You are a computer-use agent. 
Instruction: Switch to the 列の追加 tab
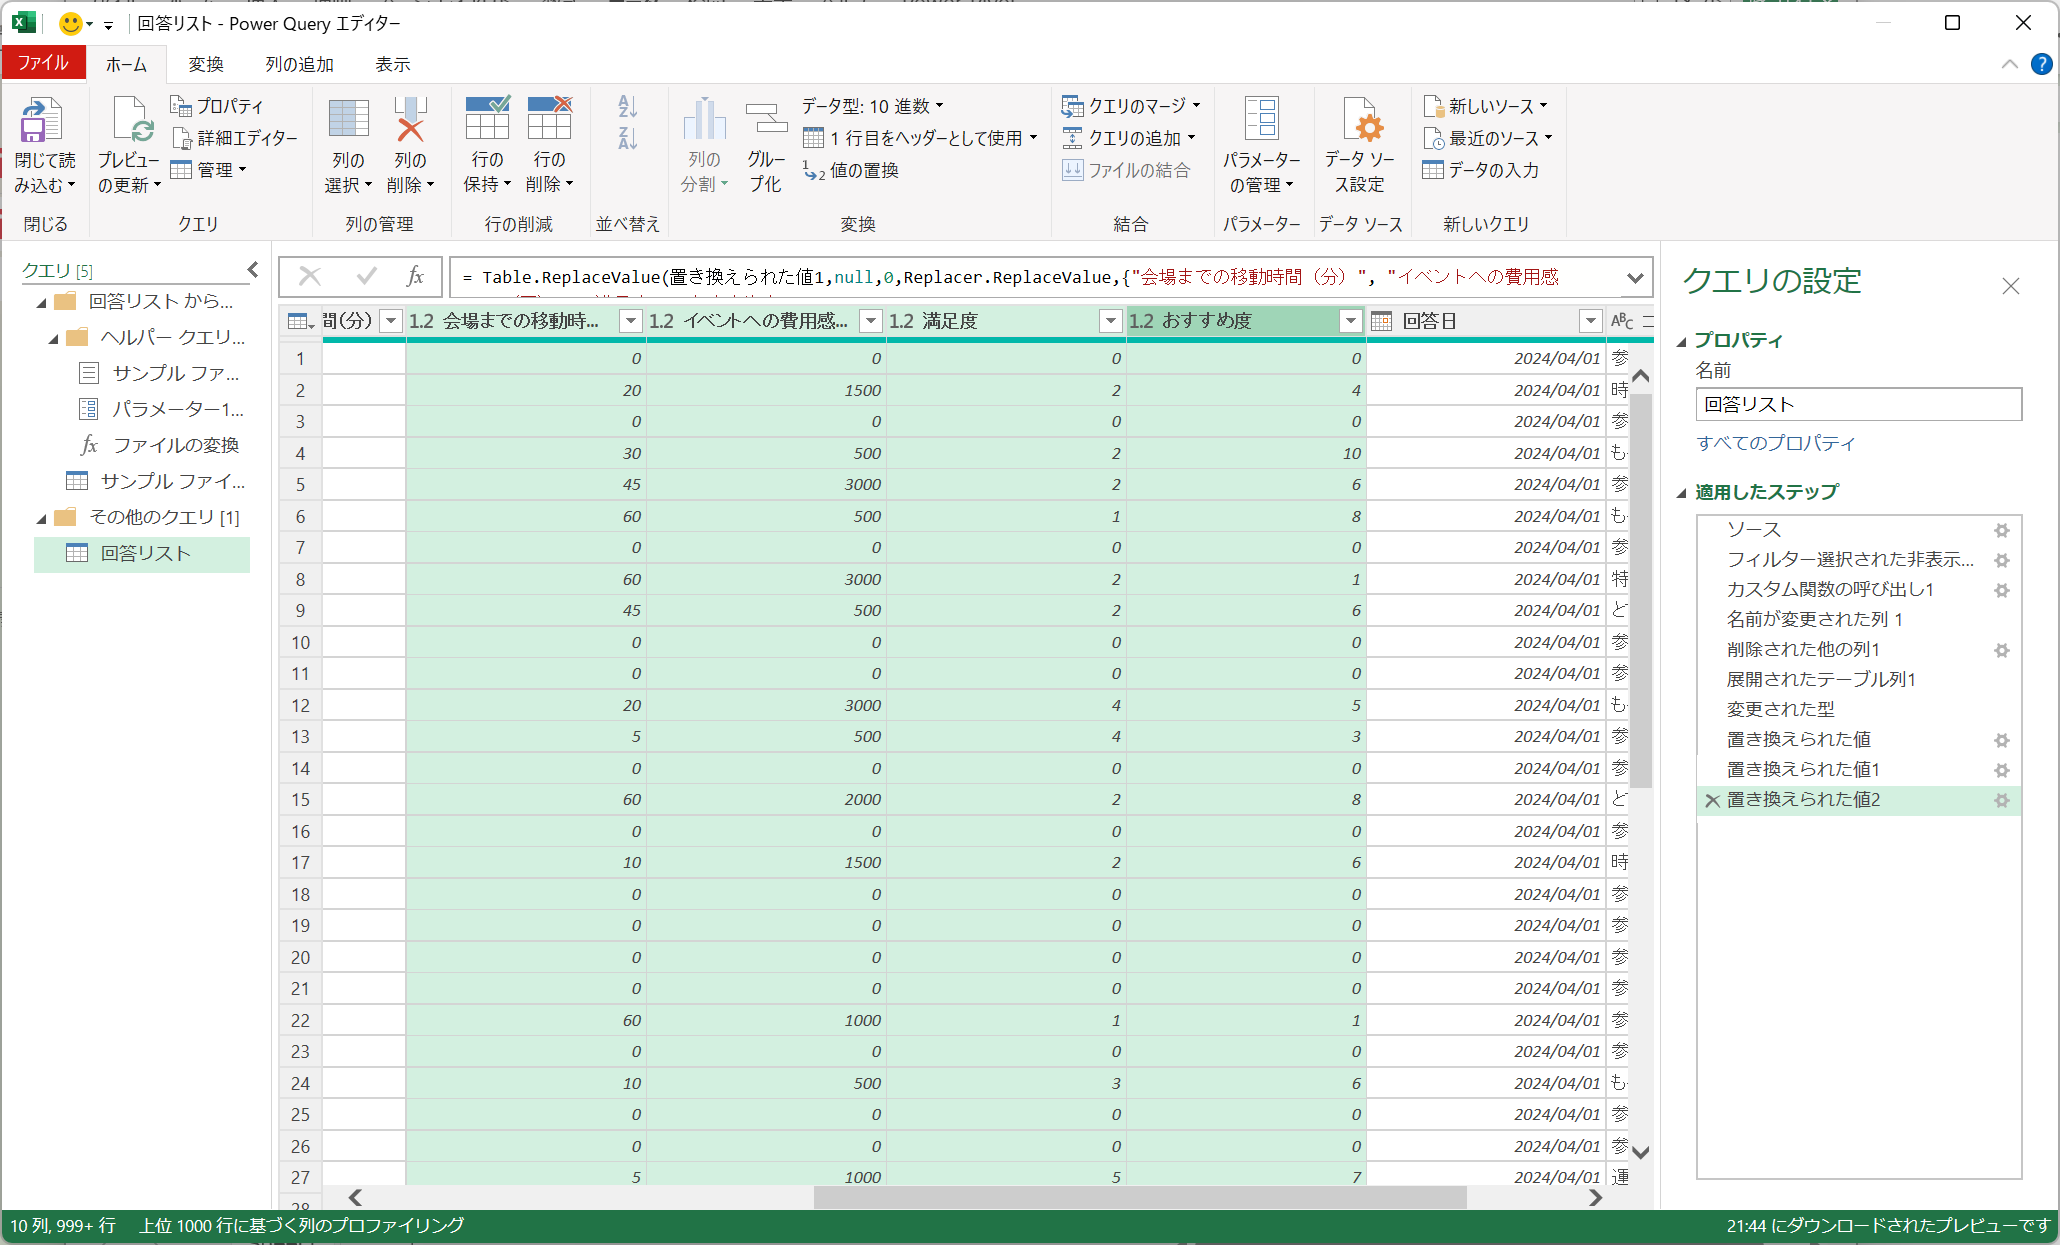tap(299, 64)
